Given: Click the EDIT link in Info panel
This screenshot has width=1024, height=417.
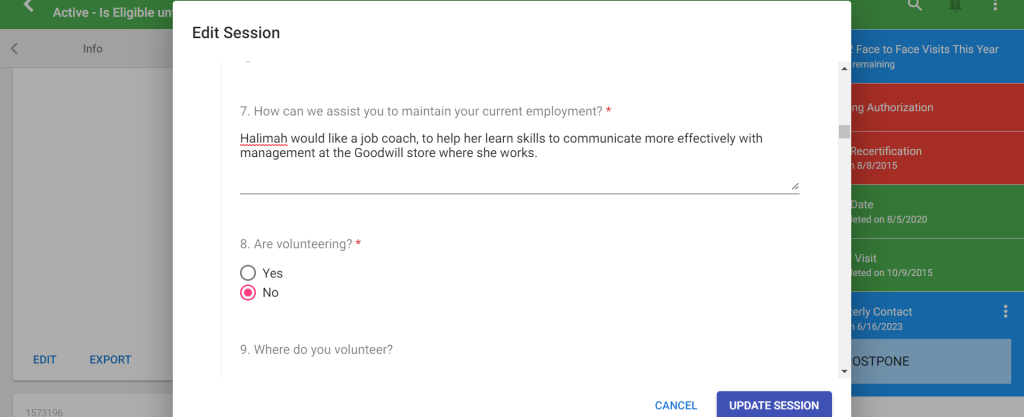Looking at the screenshot, I should tap(45, 360).
